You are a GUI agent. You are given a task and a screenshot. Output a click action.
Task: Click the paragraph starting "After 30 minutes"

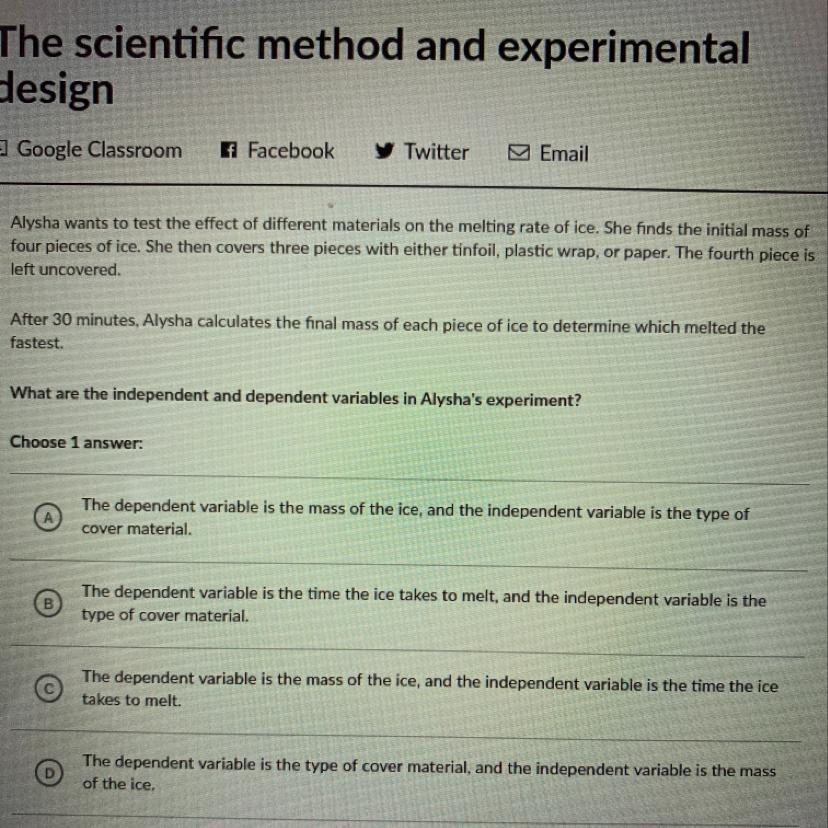387,334
